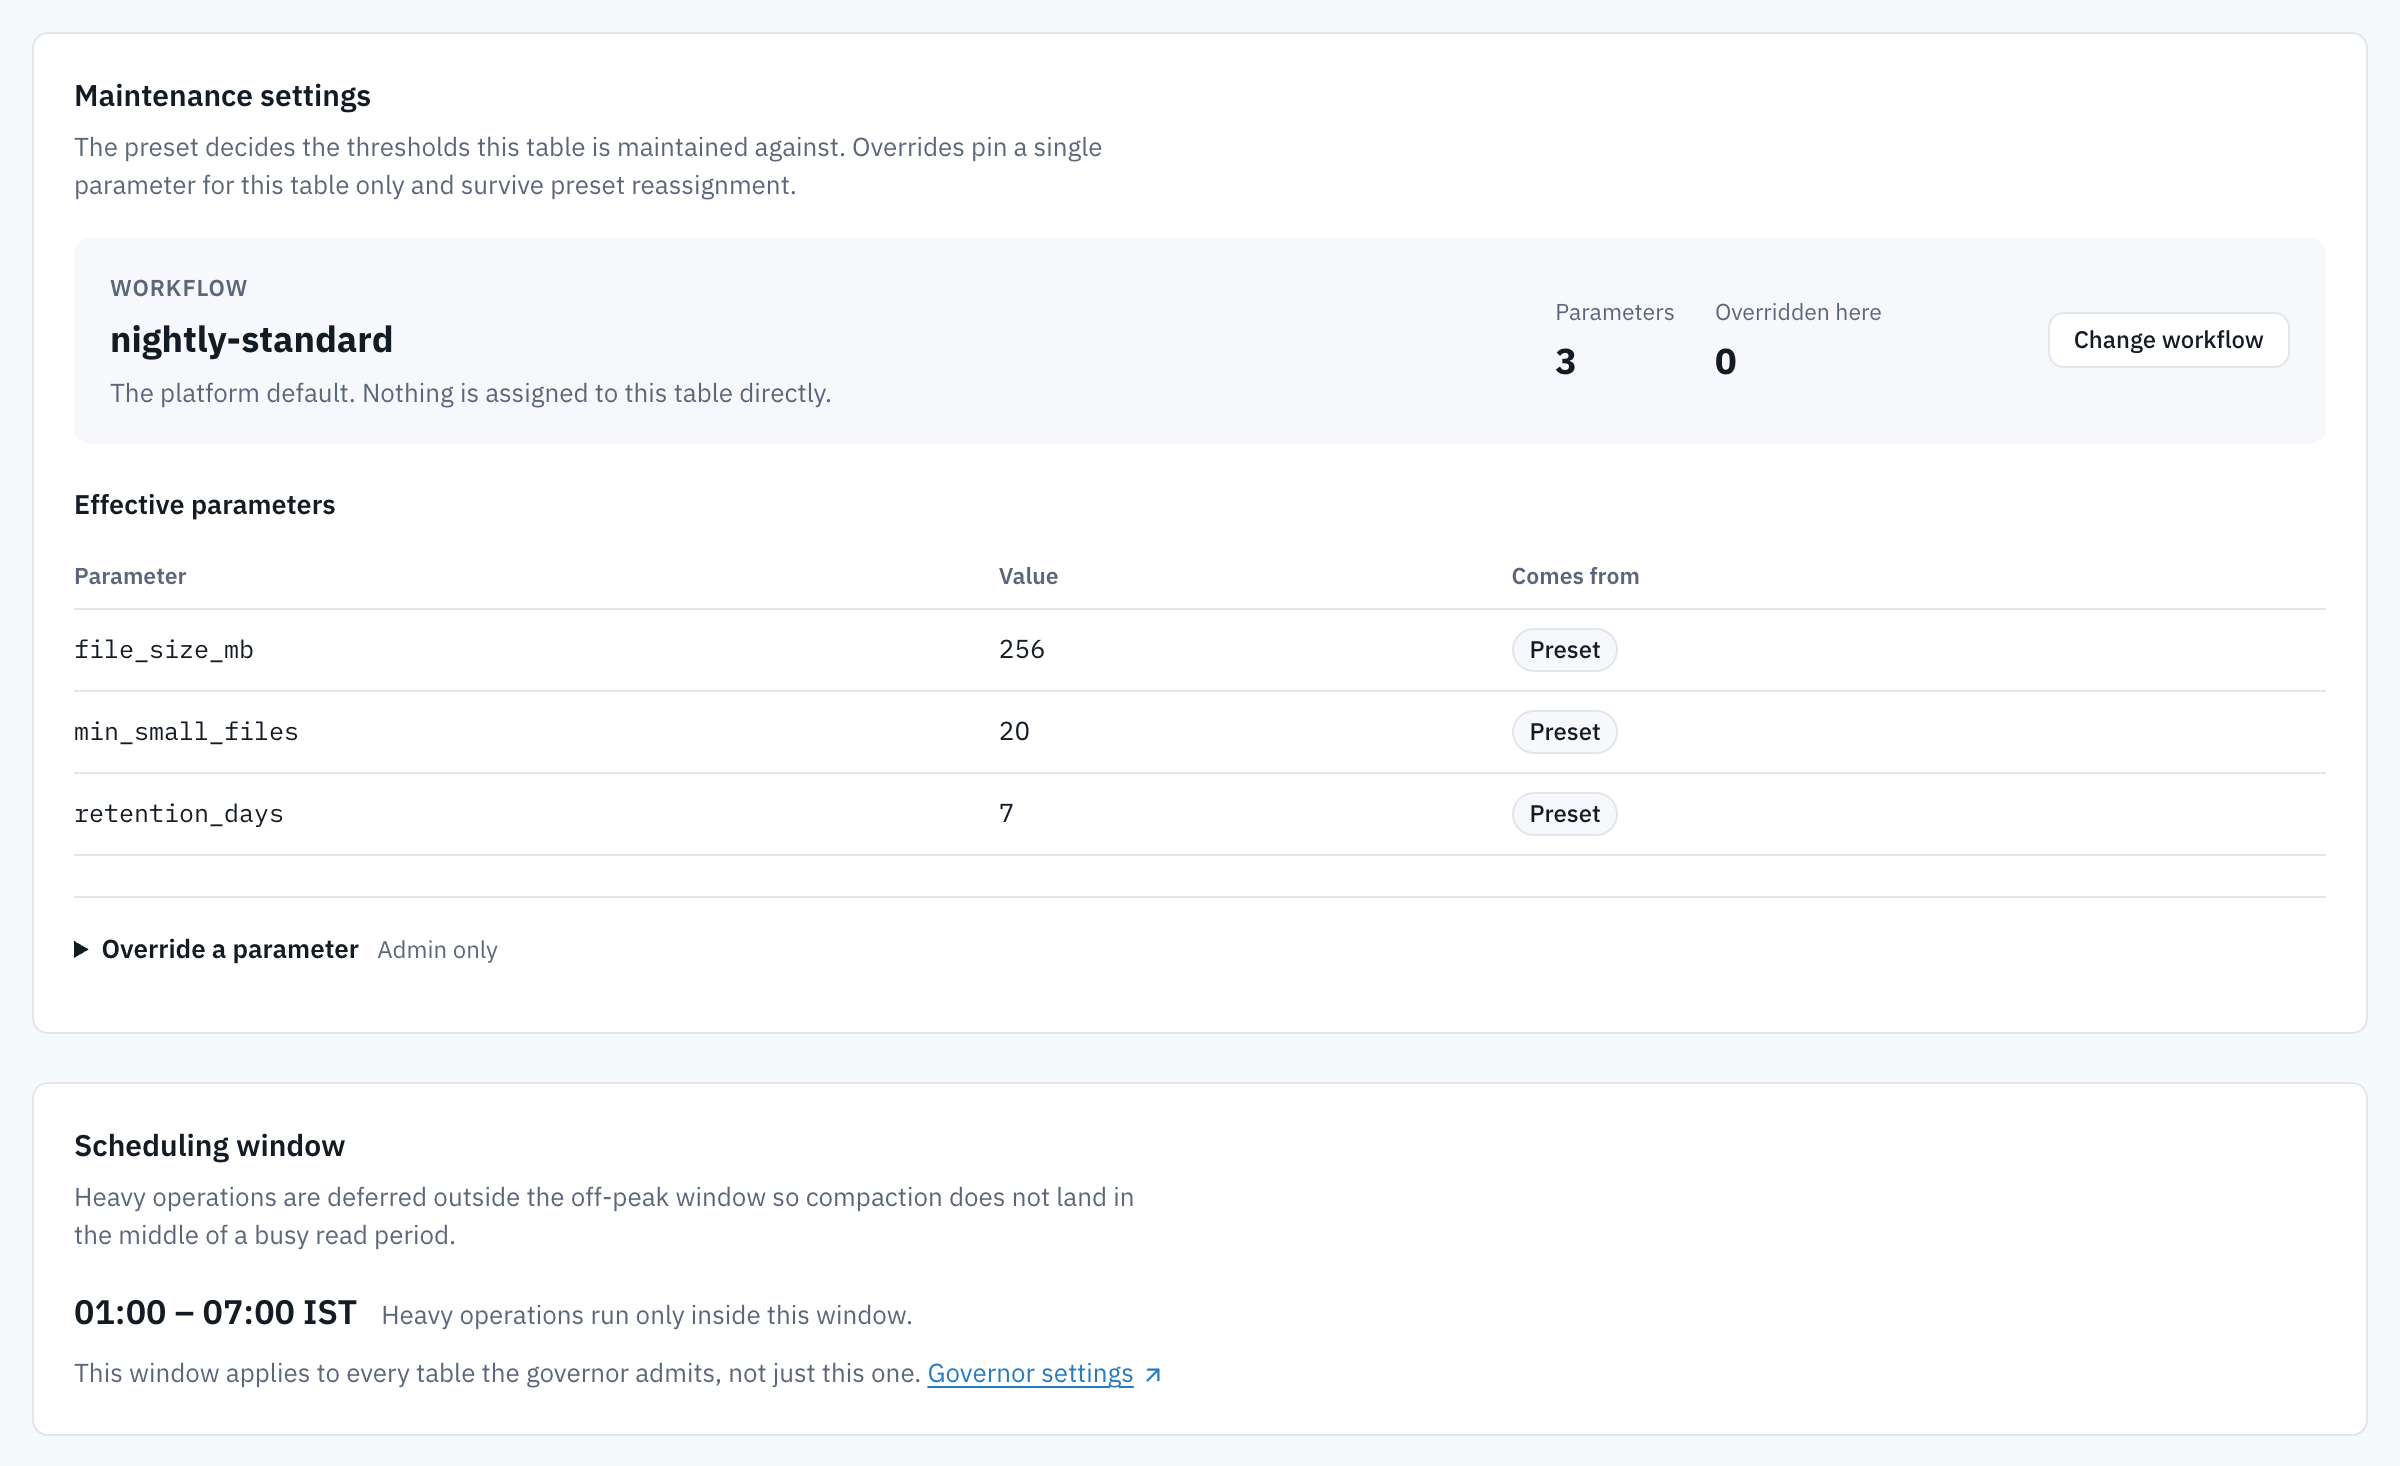Open the Governor settings link
Viewport: 2400px width, 1466px height.
1030,1373
